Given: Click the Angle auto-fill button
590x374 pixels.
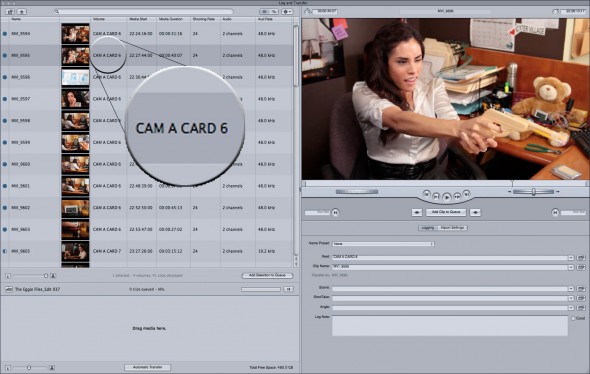Looking at the screenshot, I should pyautogui.click(x=581, y=308).
